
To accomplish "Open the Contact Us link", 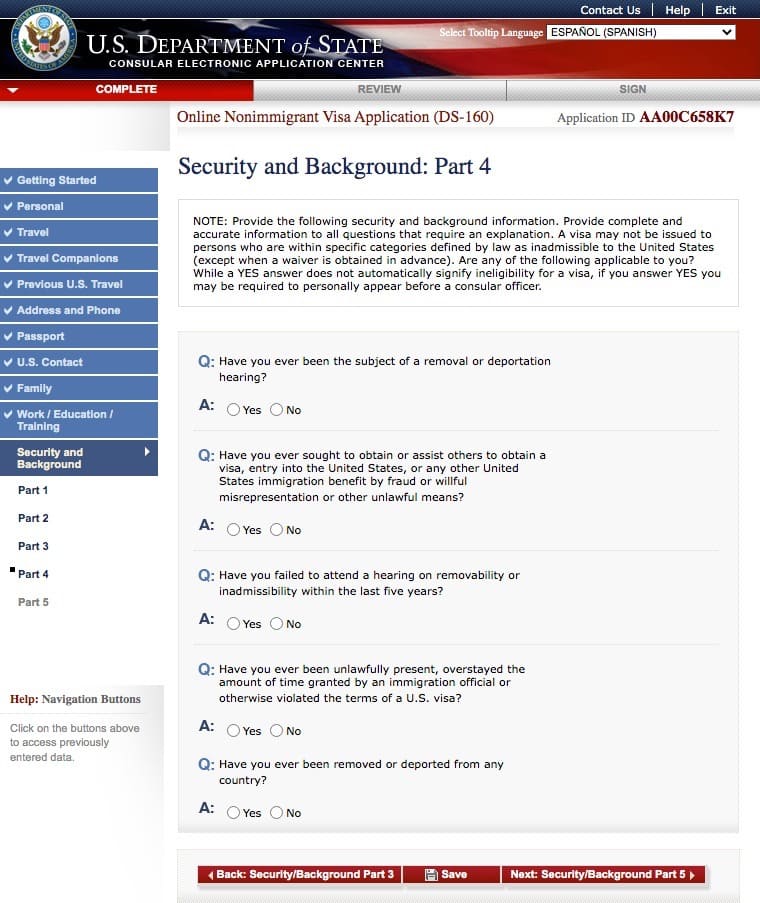I will (x=610, y=10).
